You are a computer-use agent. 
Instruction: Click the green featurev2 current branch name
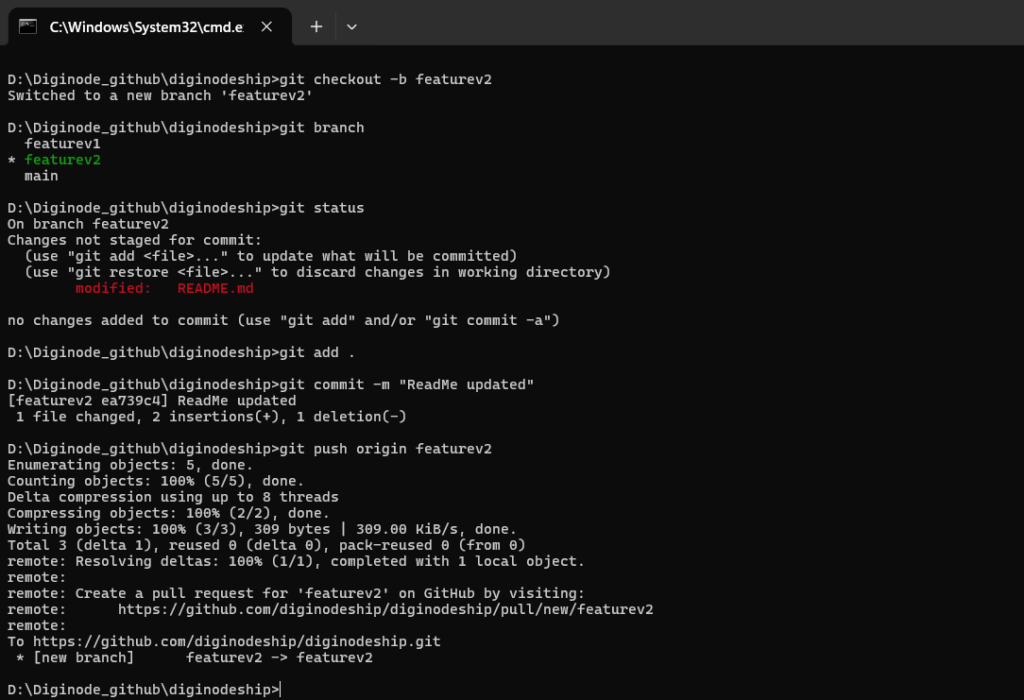(x=63, y=160)
